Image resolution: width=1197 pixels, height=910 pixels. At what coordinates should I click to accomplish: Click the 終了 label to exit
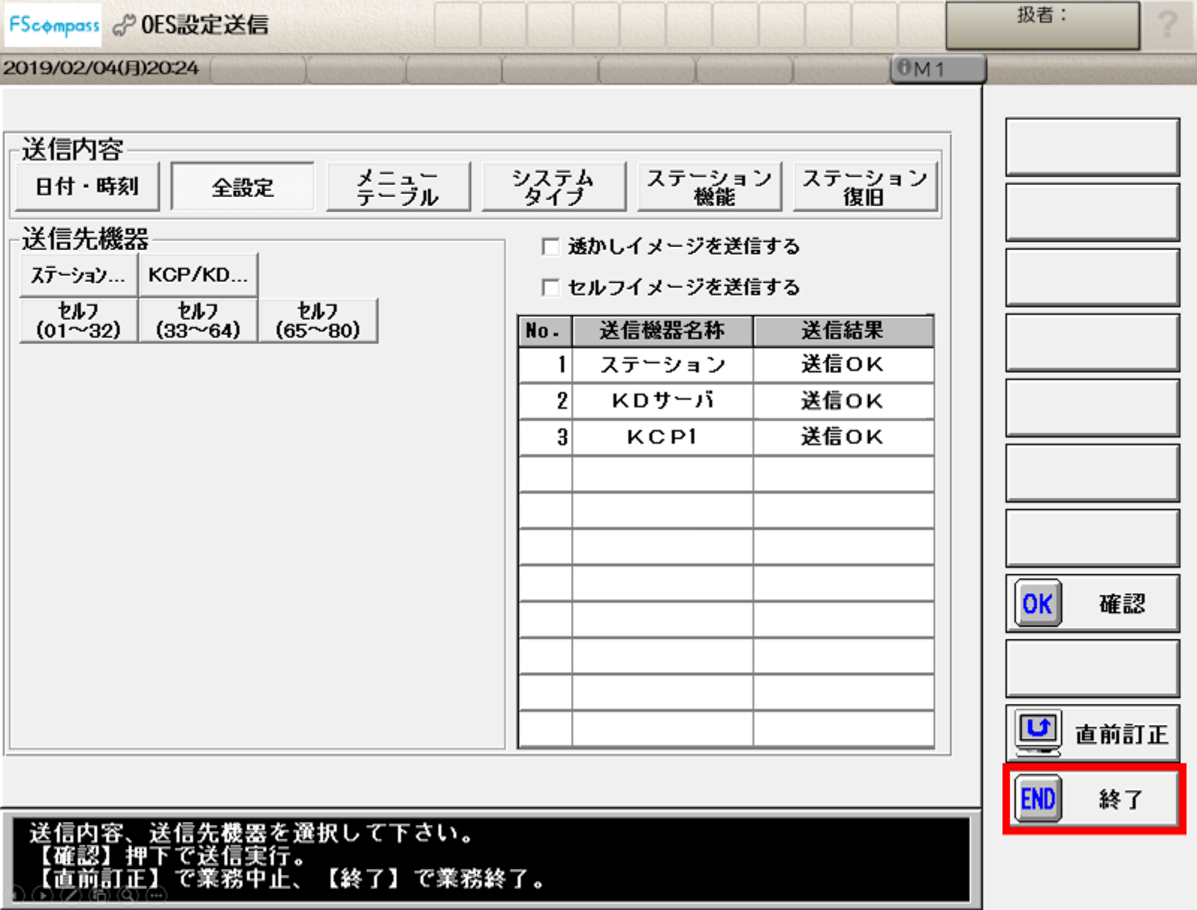coord(1121,799)
